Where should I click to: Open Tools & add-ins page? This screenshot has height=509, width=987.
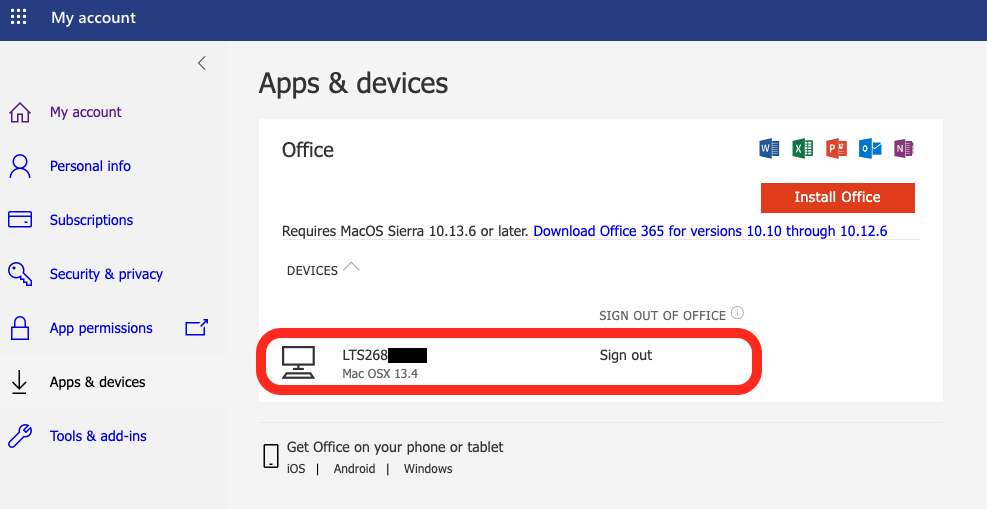(x=98, y=436)
